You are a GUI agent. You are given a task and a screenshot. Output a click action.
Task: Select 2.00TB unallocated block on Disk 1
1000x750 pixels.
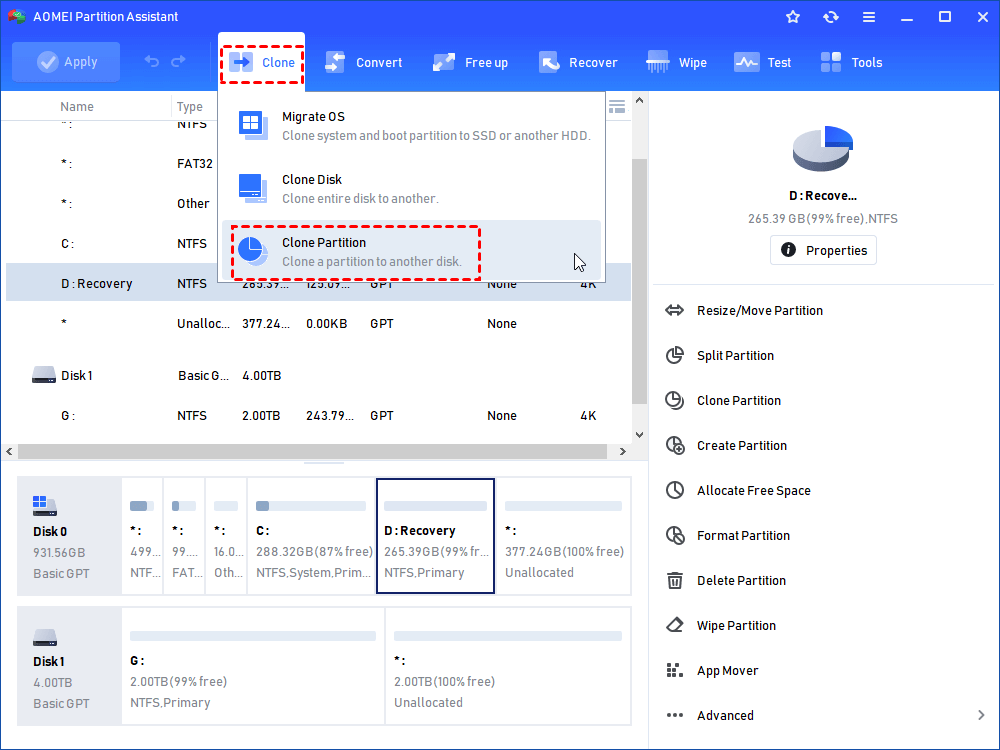point(508,666)
